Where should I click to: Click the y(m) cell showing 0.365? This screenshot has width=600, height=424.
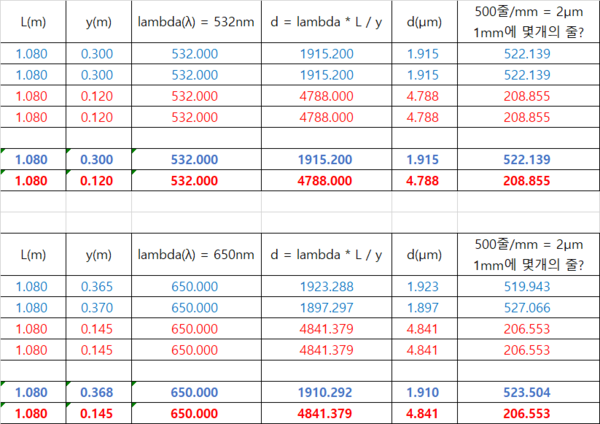(x=96, y=286)
